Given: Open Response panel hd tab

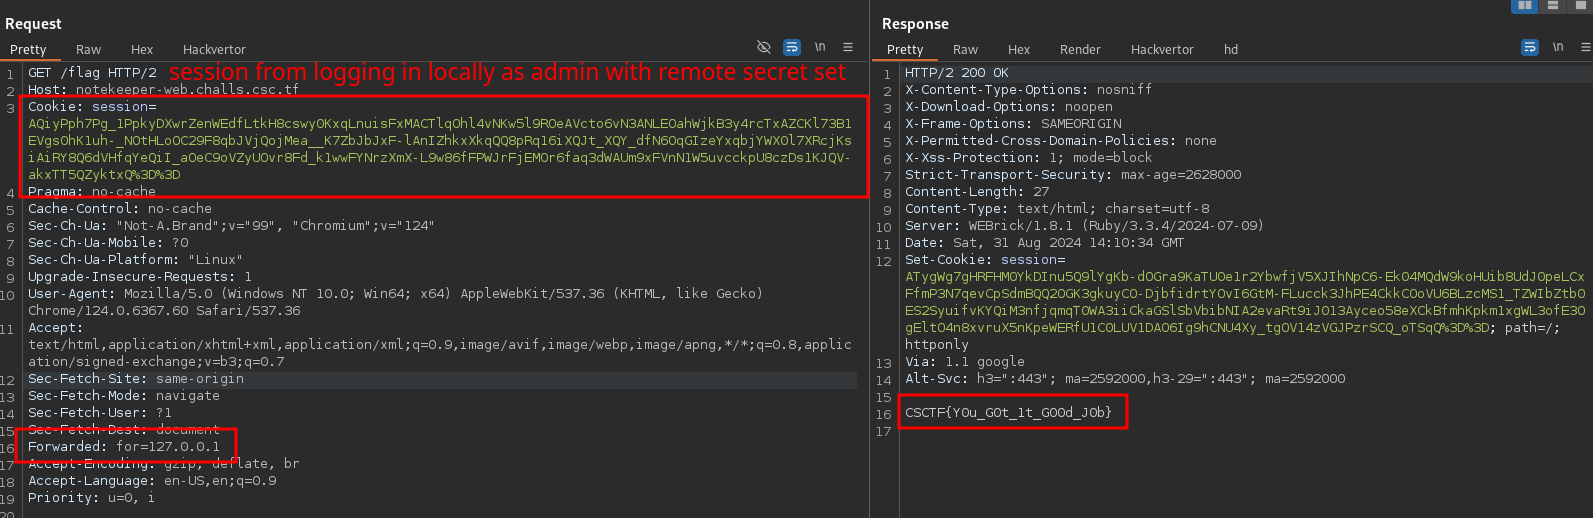Looking at the screenshot, I should pyautogui.click(x=1231, y=49).
